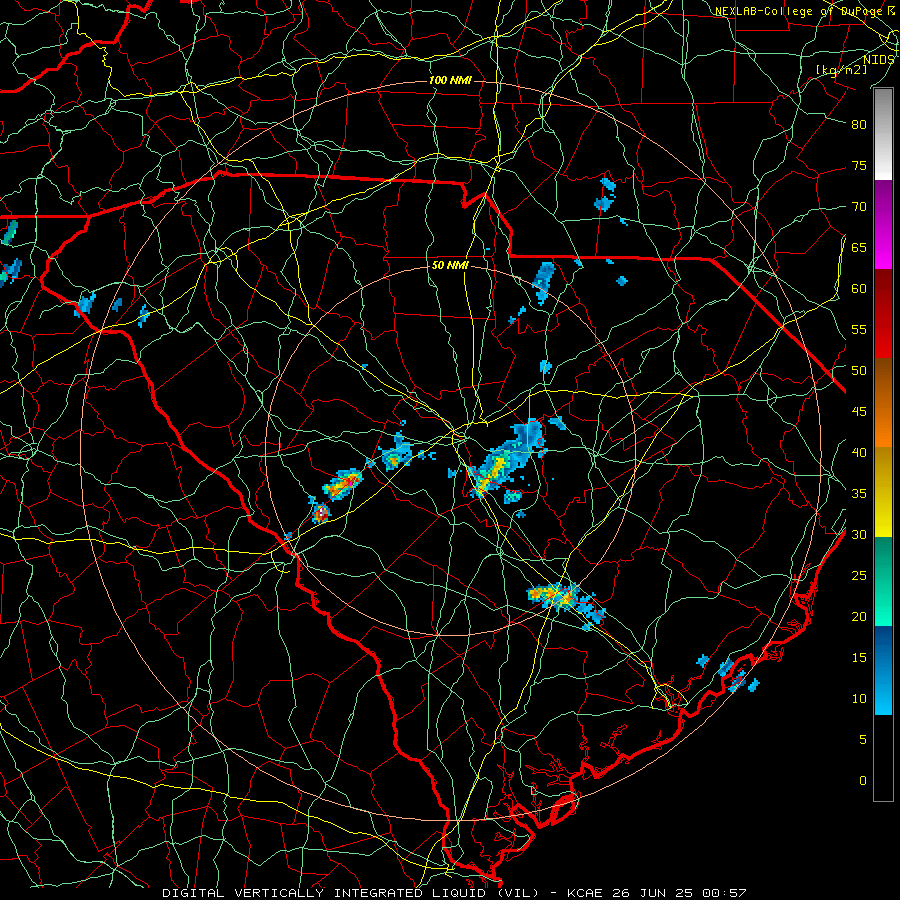Click the 15 value on the color scale

point(859,658)
